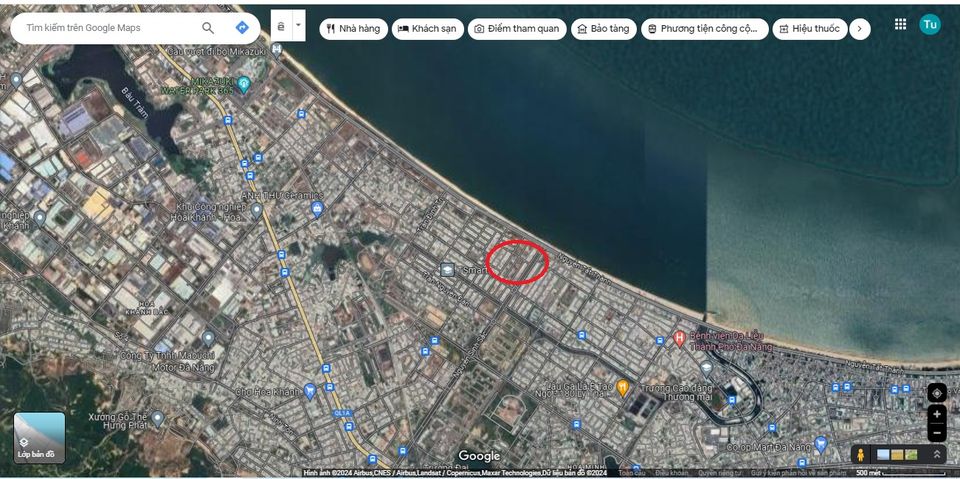Image resolution: width=960 pixels, height=479 pixels.
Task: Select the Street View pegman
Action: (860, 455)
